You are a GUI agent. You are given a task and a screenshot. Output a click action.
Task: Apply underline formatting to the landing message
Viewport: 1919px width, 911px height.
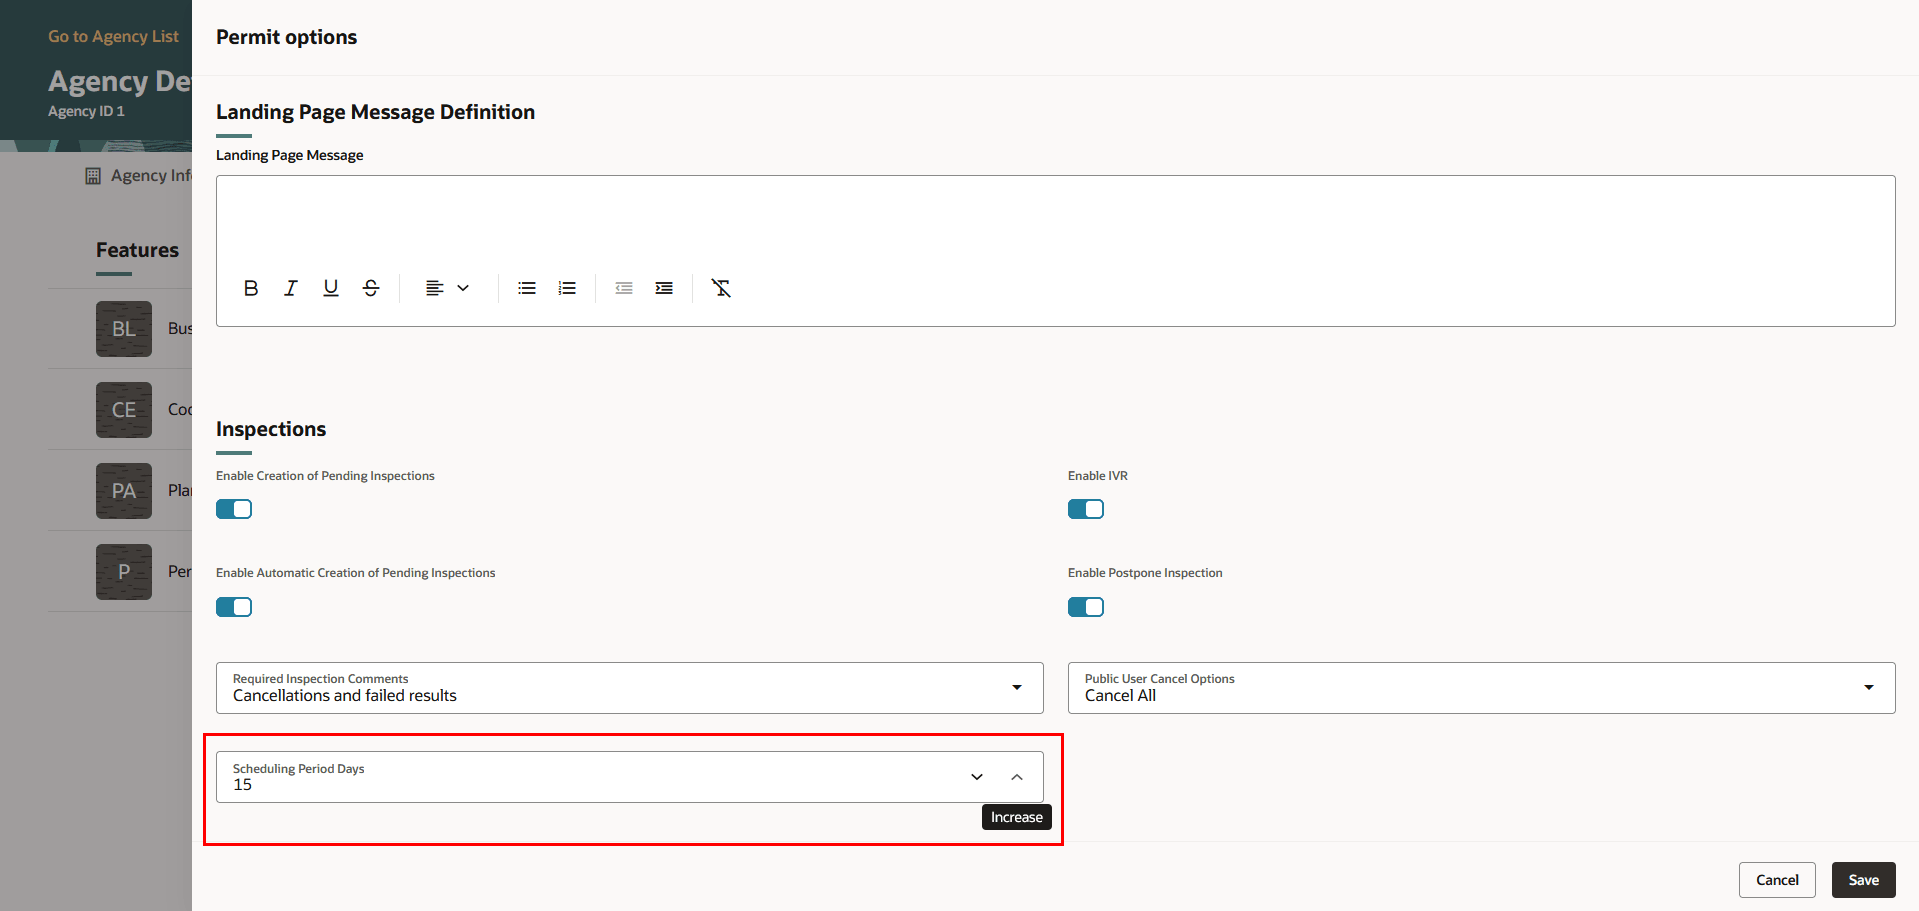coord(330,288)
